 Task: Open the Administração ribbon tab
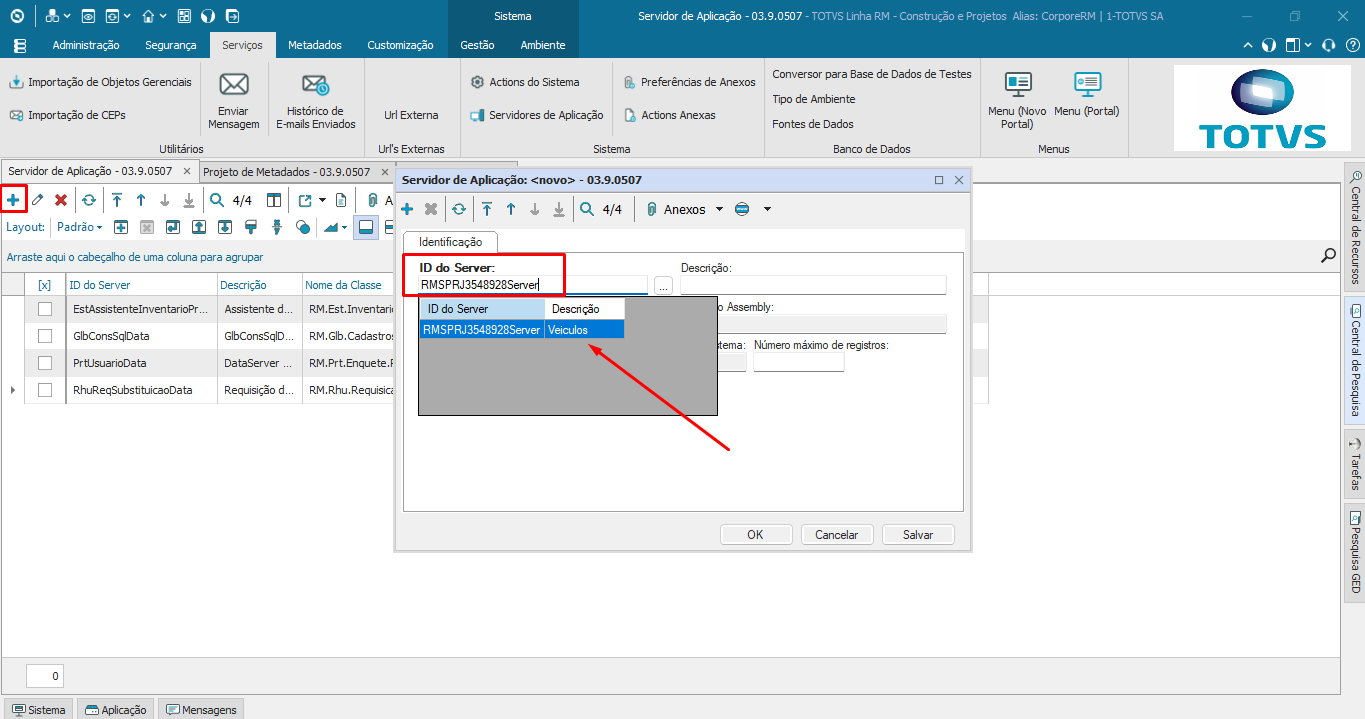(x=86, y=45)
